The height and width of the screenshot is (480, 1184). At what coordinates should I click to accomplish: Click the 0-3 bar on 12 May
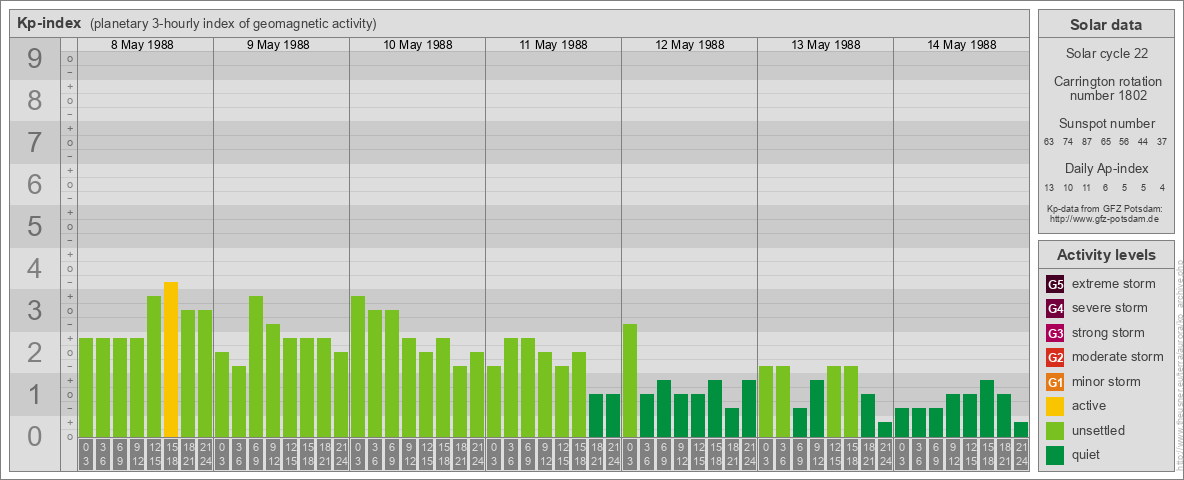point(630,380)
